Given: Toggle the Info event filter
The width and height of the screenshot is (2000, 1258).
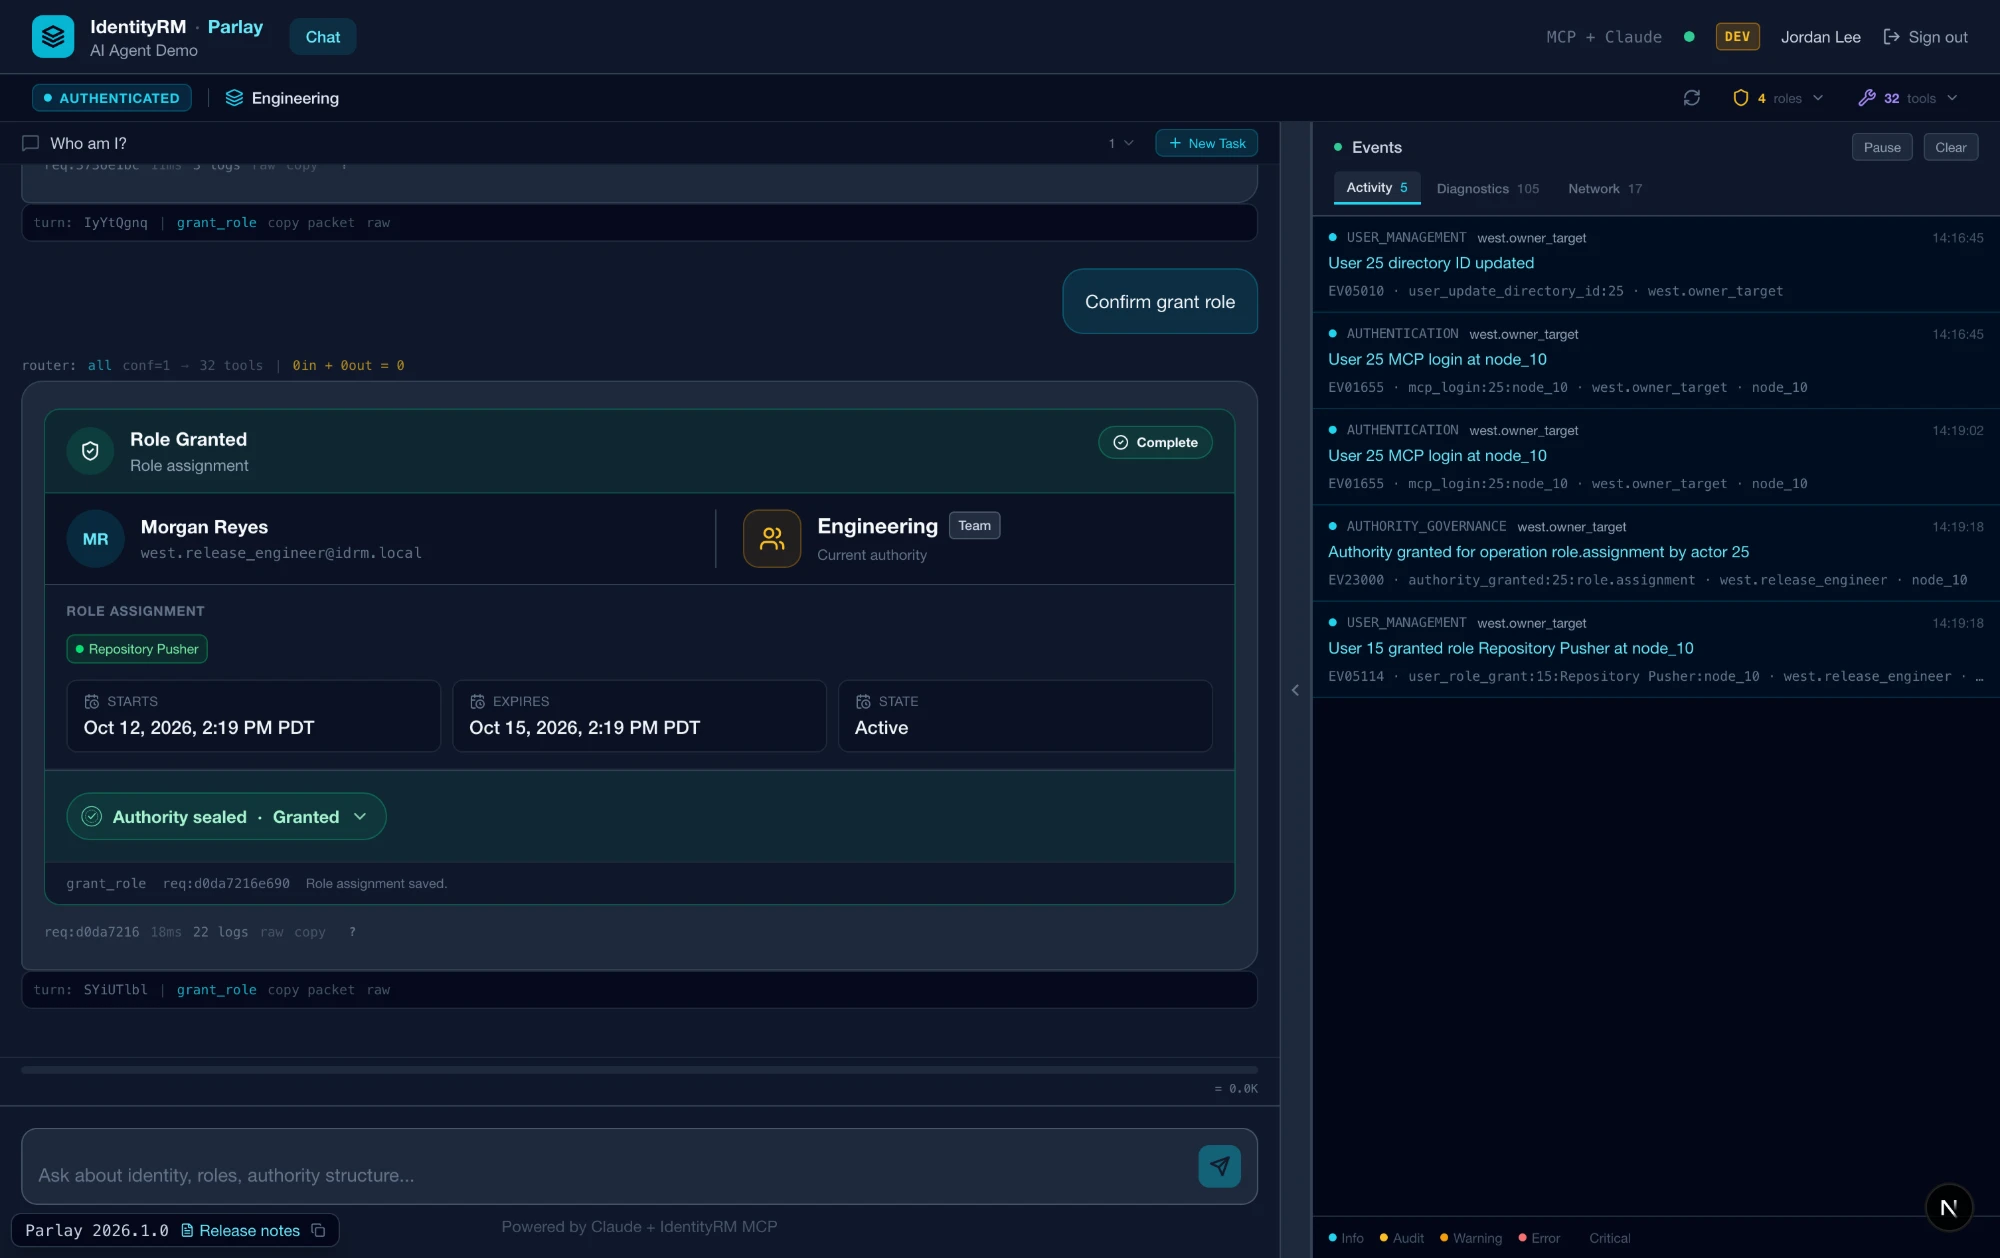Looking at the screenshot, I should (x=1346, y=1238).
